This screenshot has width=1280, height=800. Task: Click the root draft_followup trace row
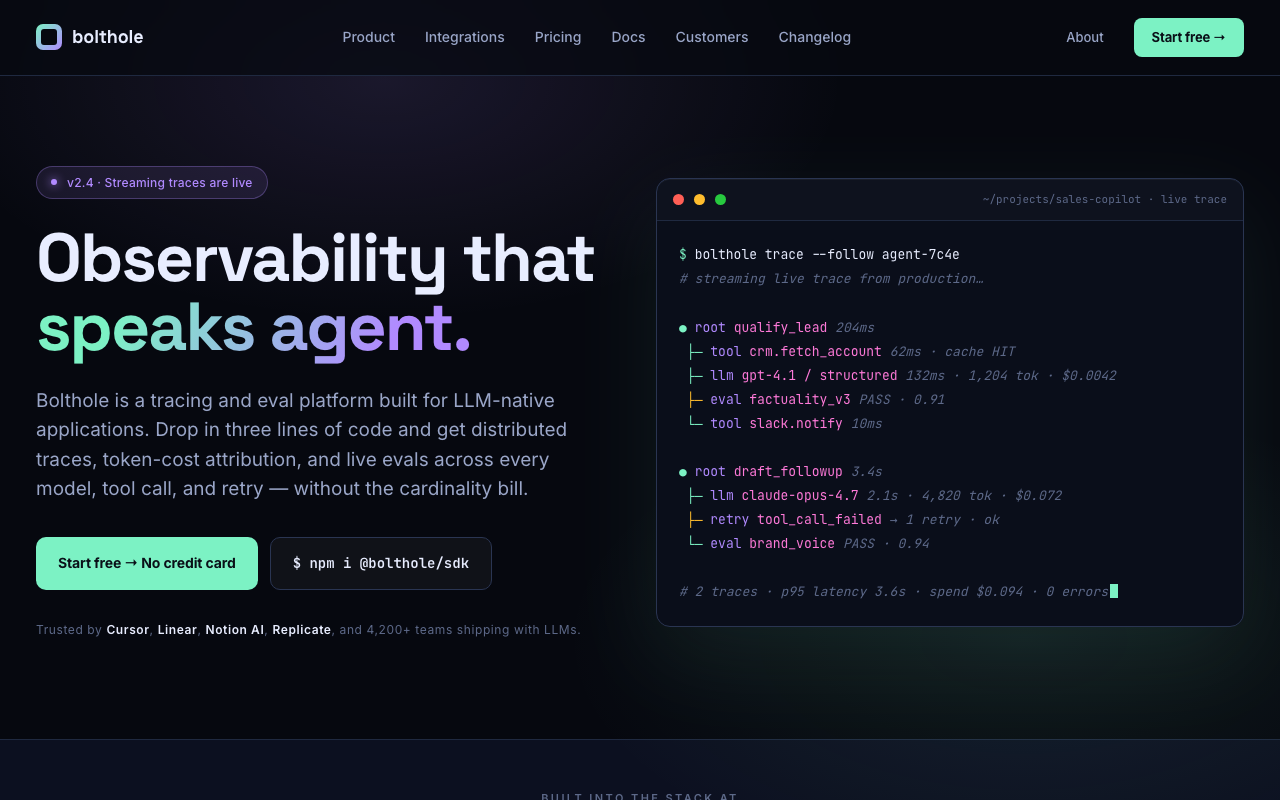pos(781,471)
